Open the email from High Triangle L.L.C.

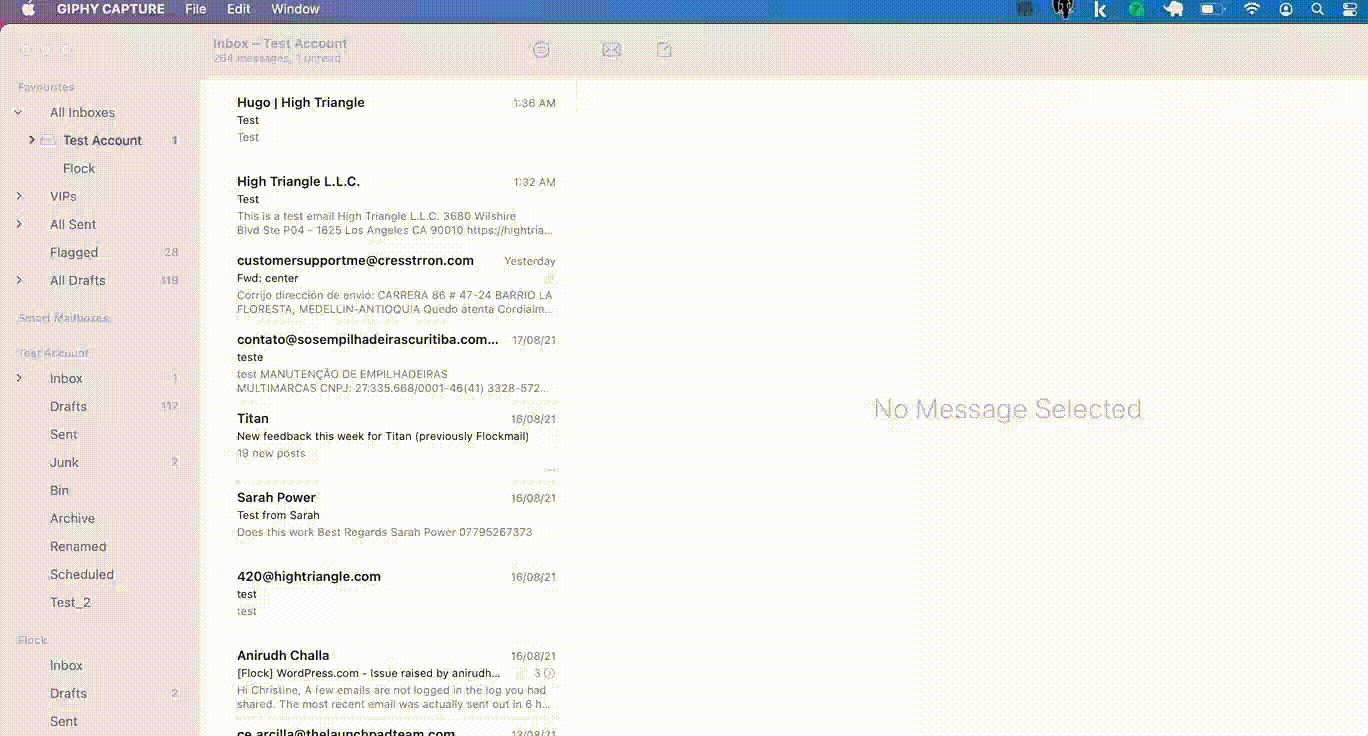[396, 207]
